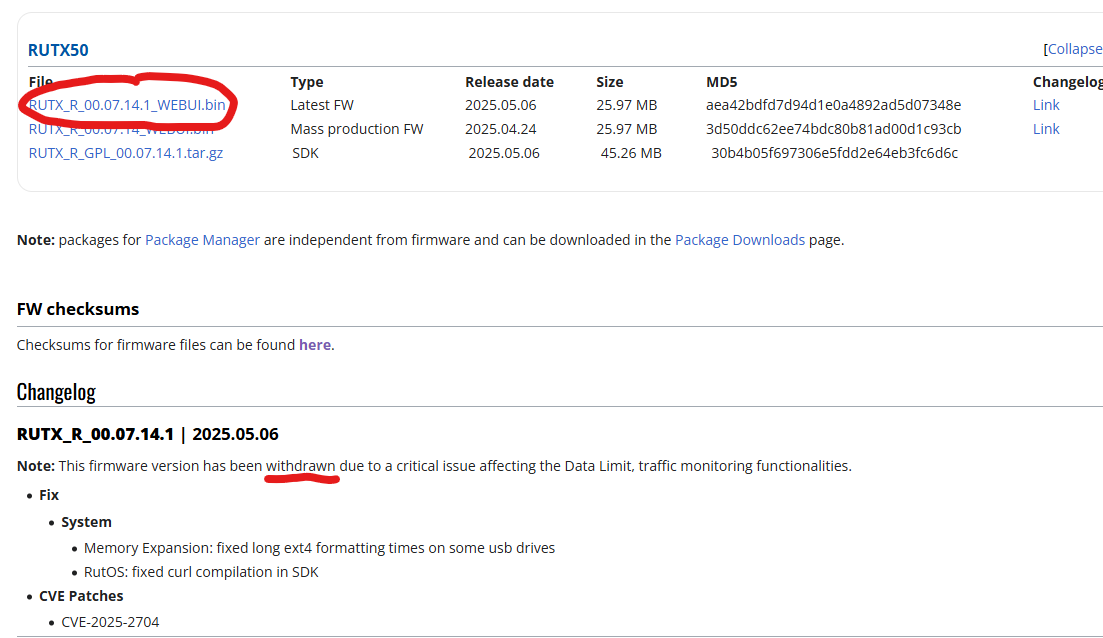Collapse the RUTX50 firmware table

(1075, 49)
